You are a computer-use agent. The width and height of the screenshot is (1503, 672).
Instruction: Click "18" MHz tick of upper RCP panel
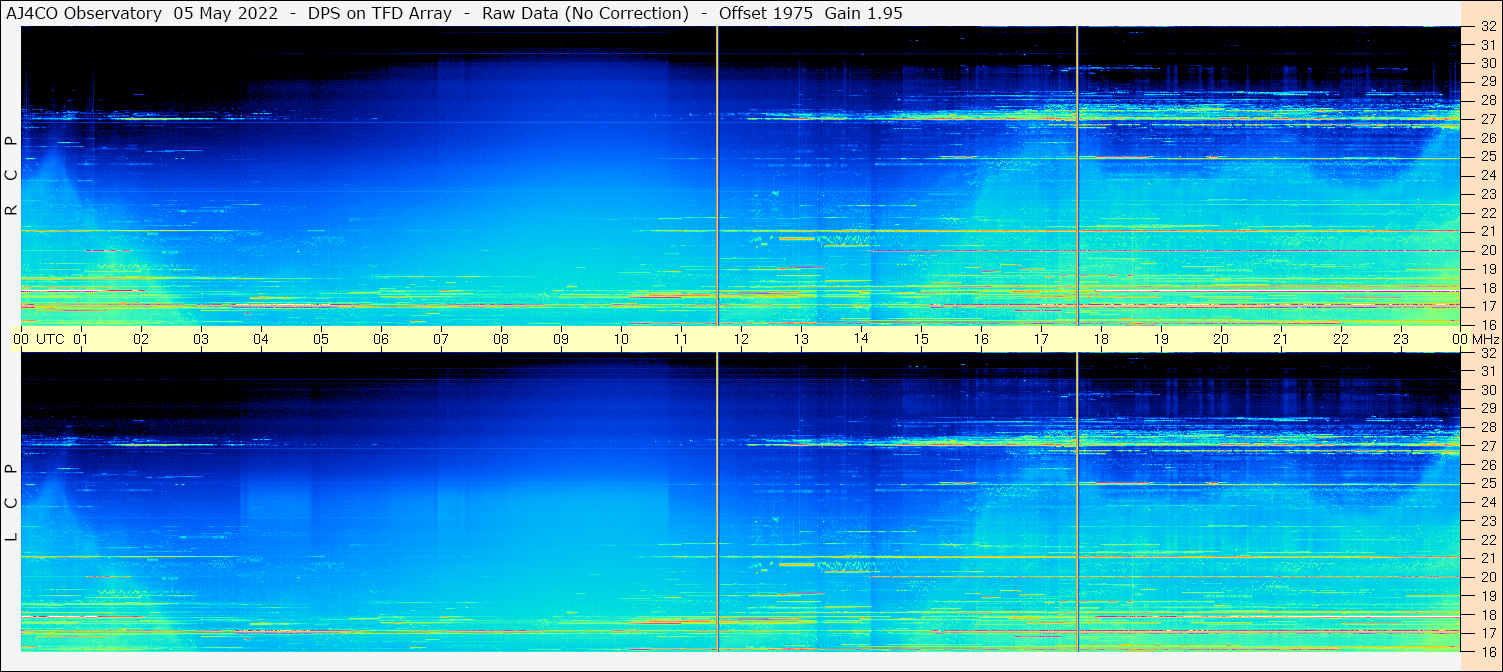[1487, 288]
